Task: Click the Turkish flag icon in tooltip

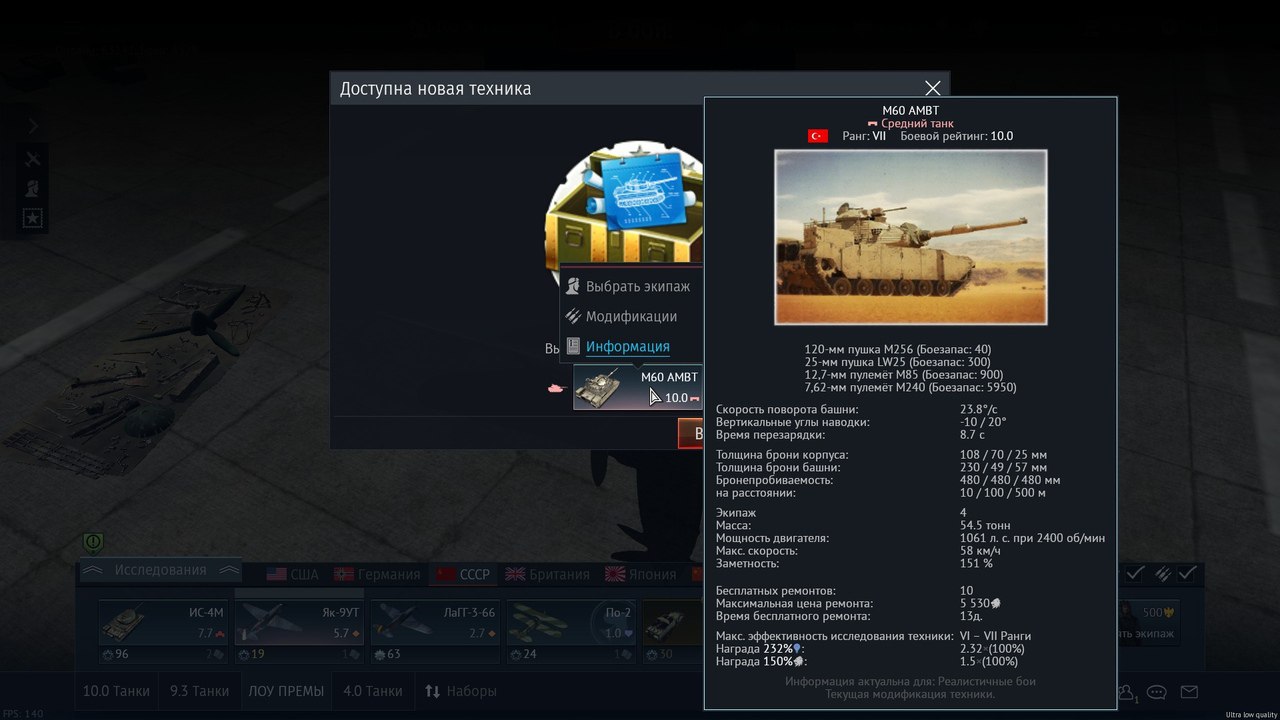Action: [818, 136]
